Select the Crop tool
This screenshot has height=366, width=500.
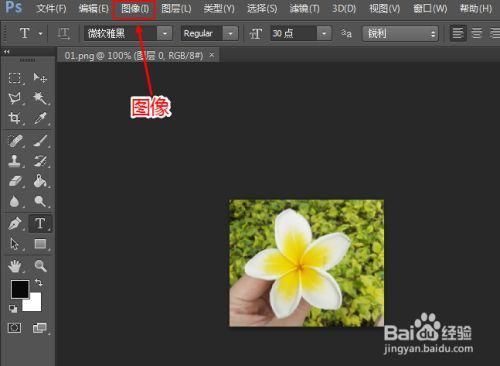15,118
